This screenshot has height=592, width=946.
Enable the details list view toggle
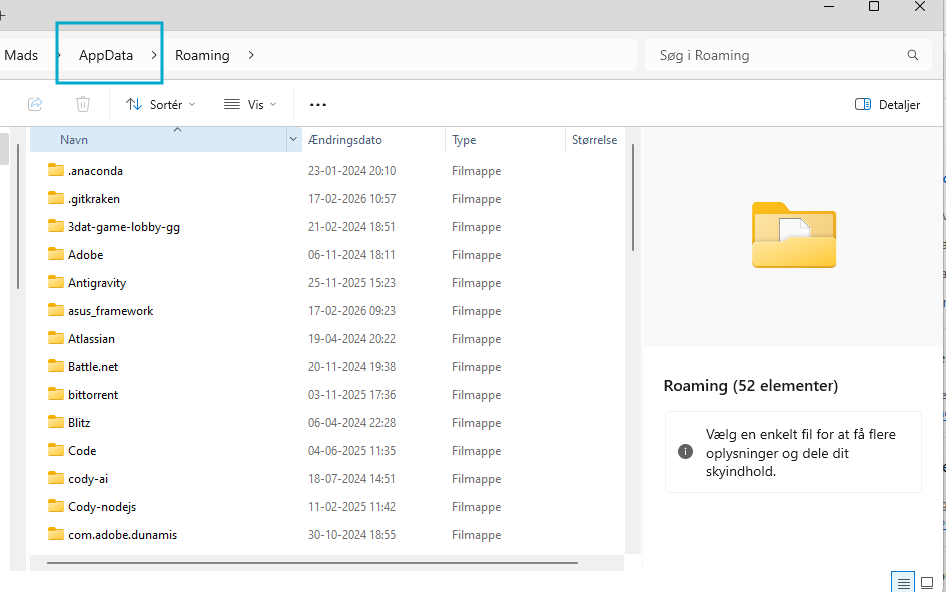point(901,581)
